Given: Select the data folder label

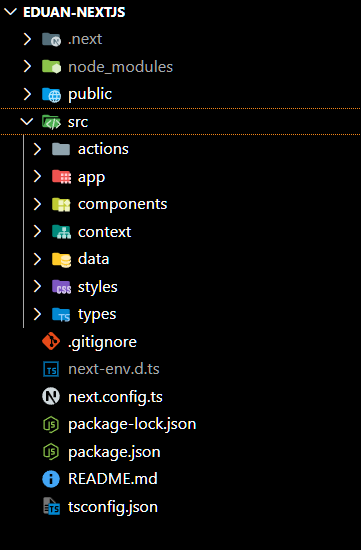Looking at the screenshot, I should pos(93,259).
